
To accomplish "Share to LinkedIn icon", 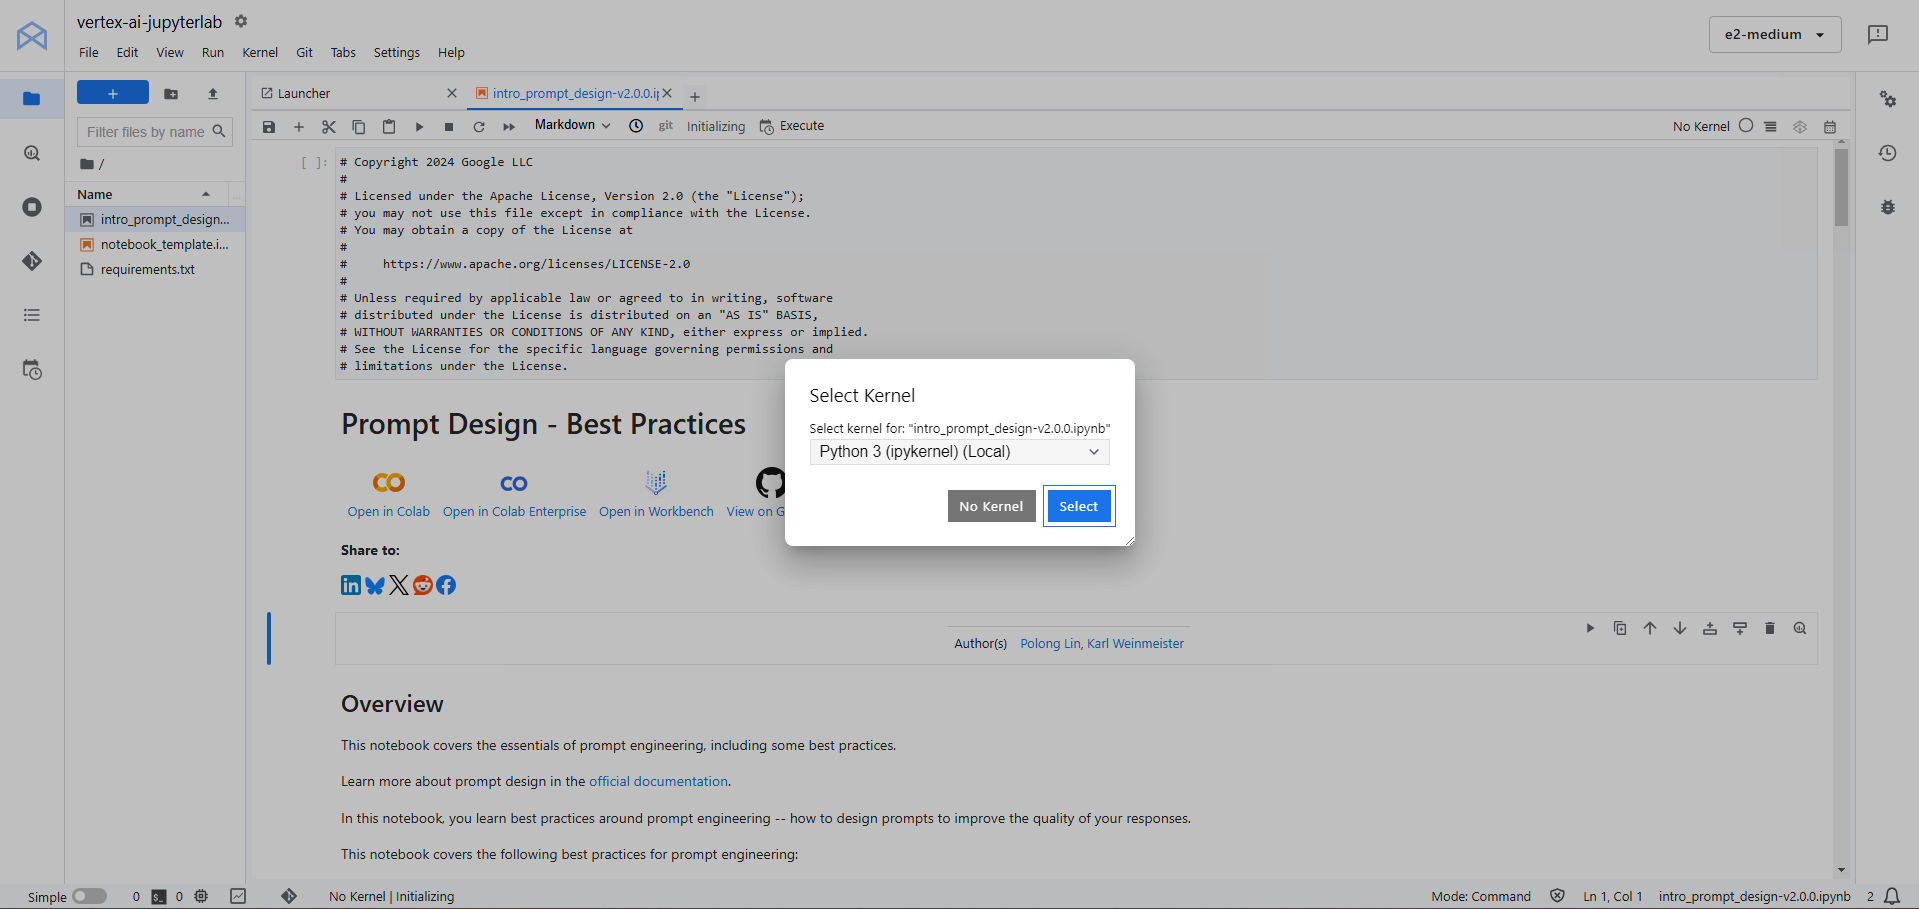I will (351, 585).
